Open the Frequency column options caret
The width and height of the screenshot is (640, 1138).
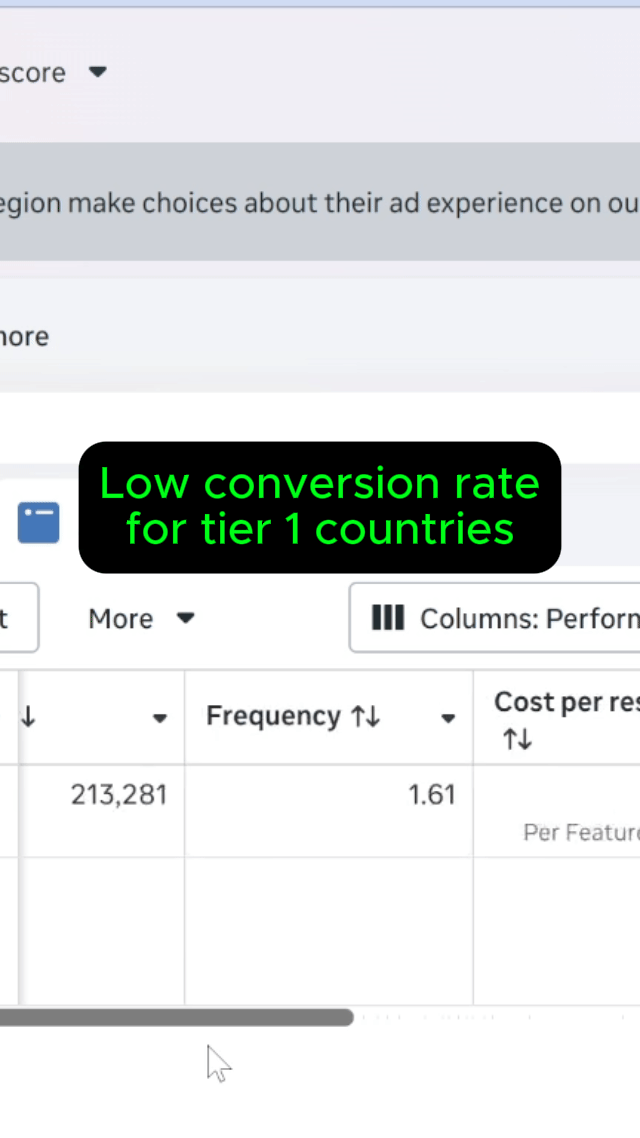[x=448, y=718]
